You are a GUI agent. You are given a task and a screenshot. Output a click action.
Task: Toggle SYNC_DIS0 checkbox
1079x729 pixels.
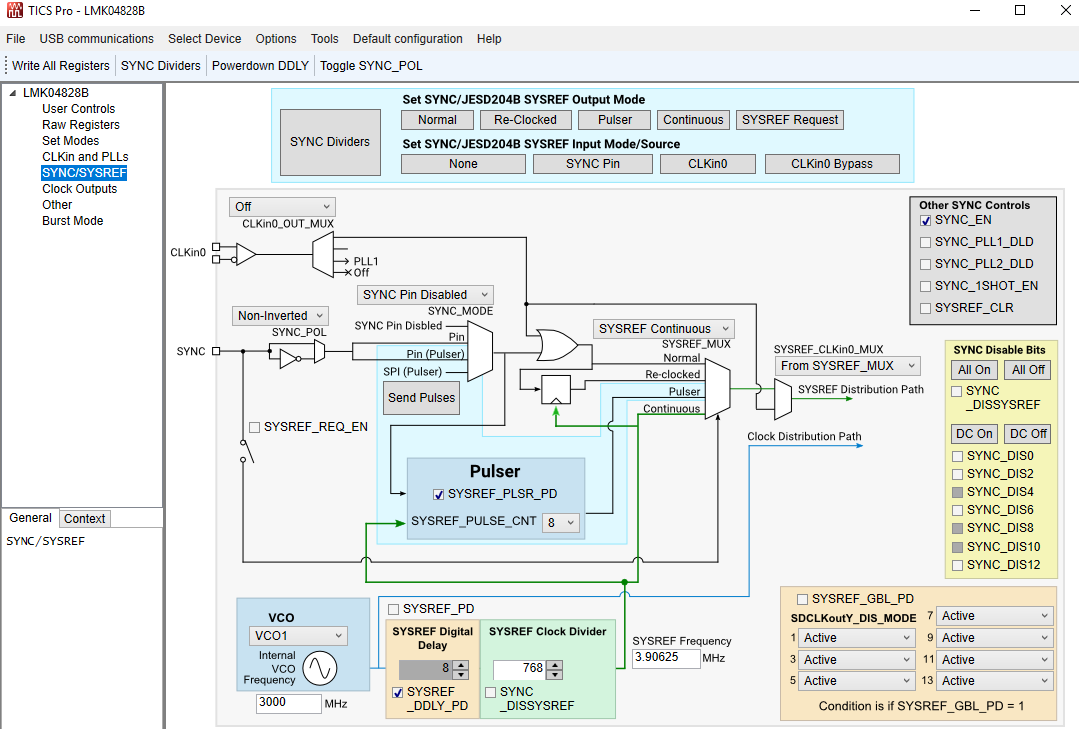click(957, 456)
